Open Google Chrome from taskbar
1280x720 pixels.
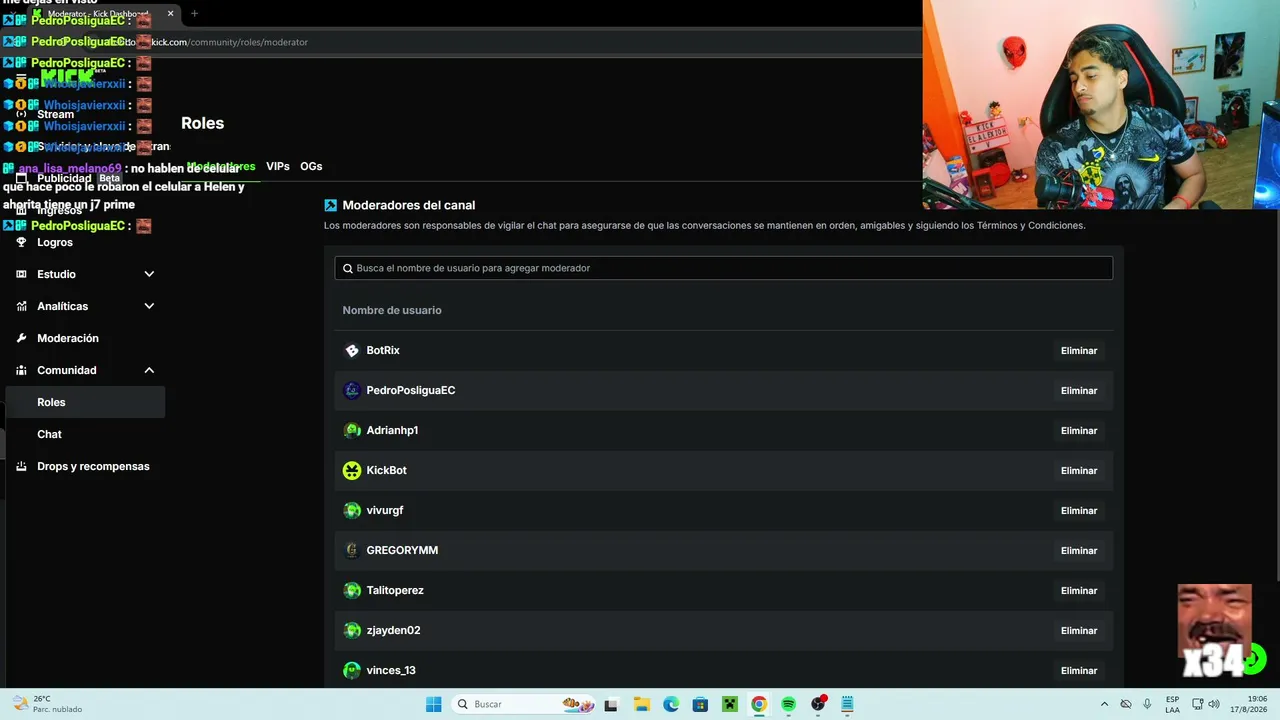(759, 704)
